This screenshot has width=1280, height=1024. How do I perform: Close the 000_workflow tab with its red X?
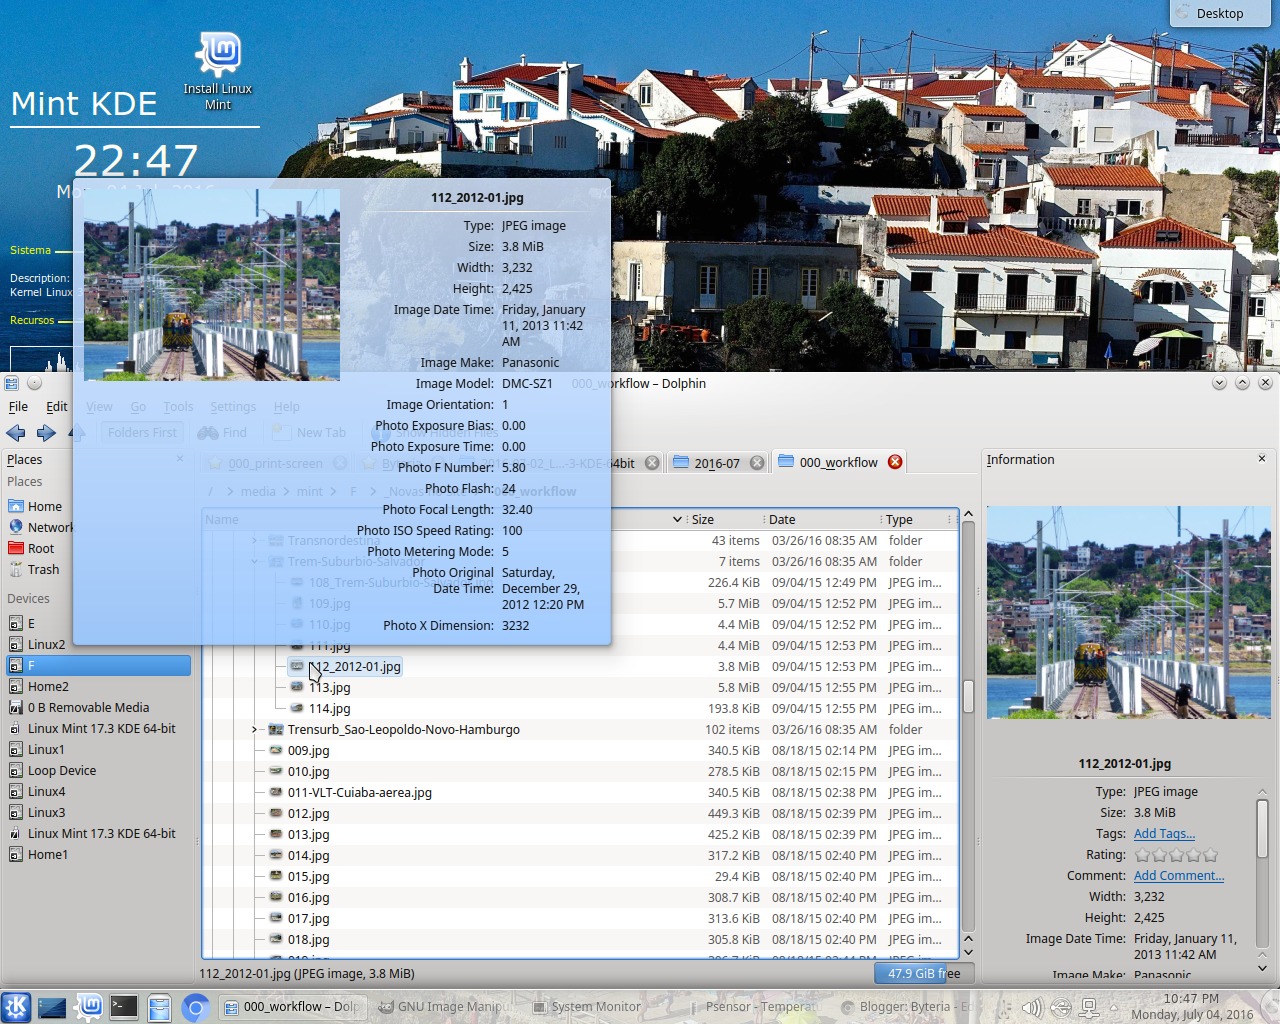(895, 462)
